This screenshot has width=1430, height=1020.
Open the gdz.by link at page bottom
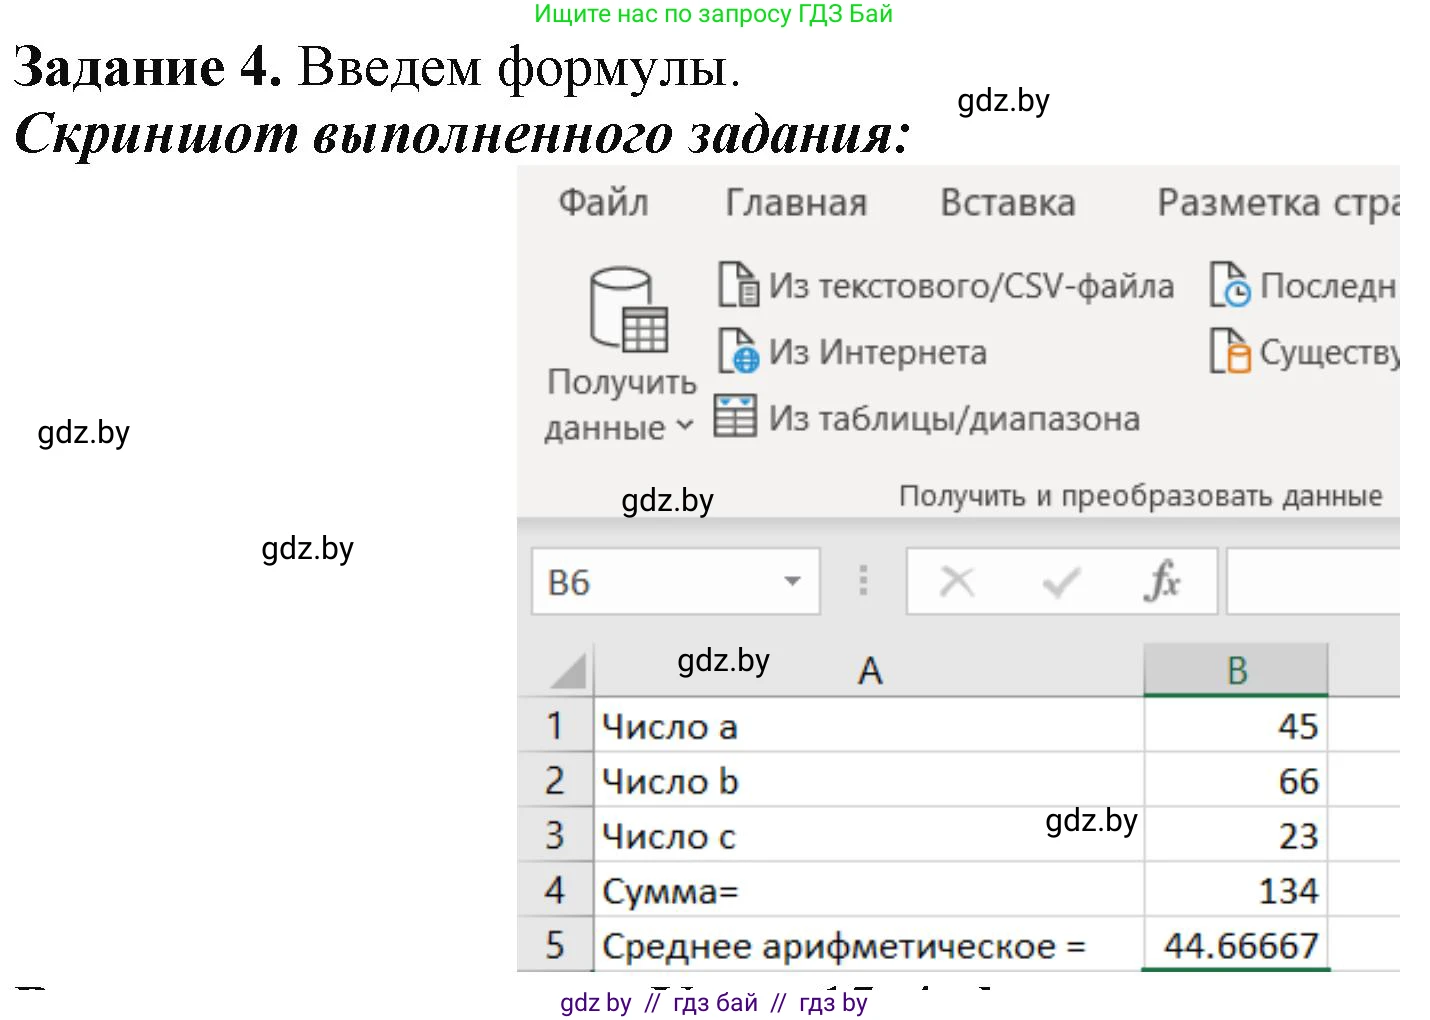(594, 1003)
